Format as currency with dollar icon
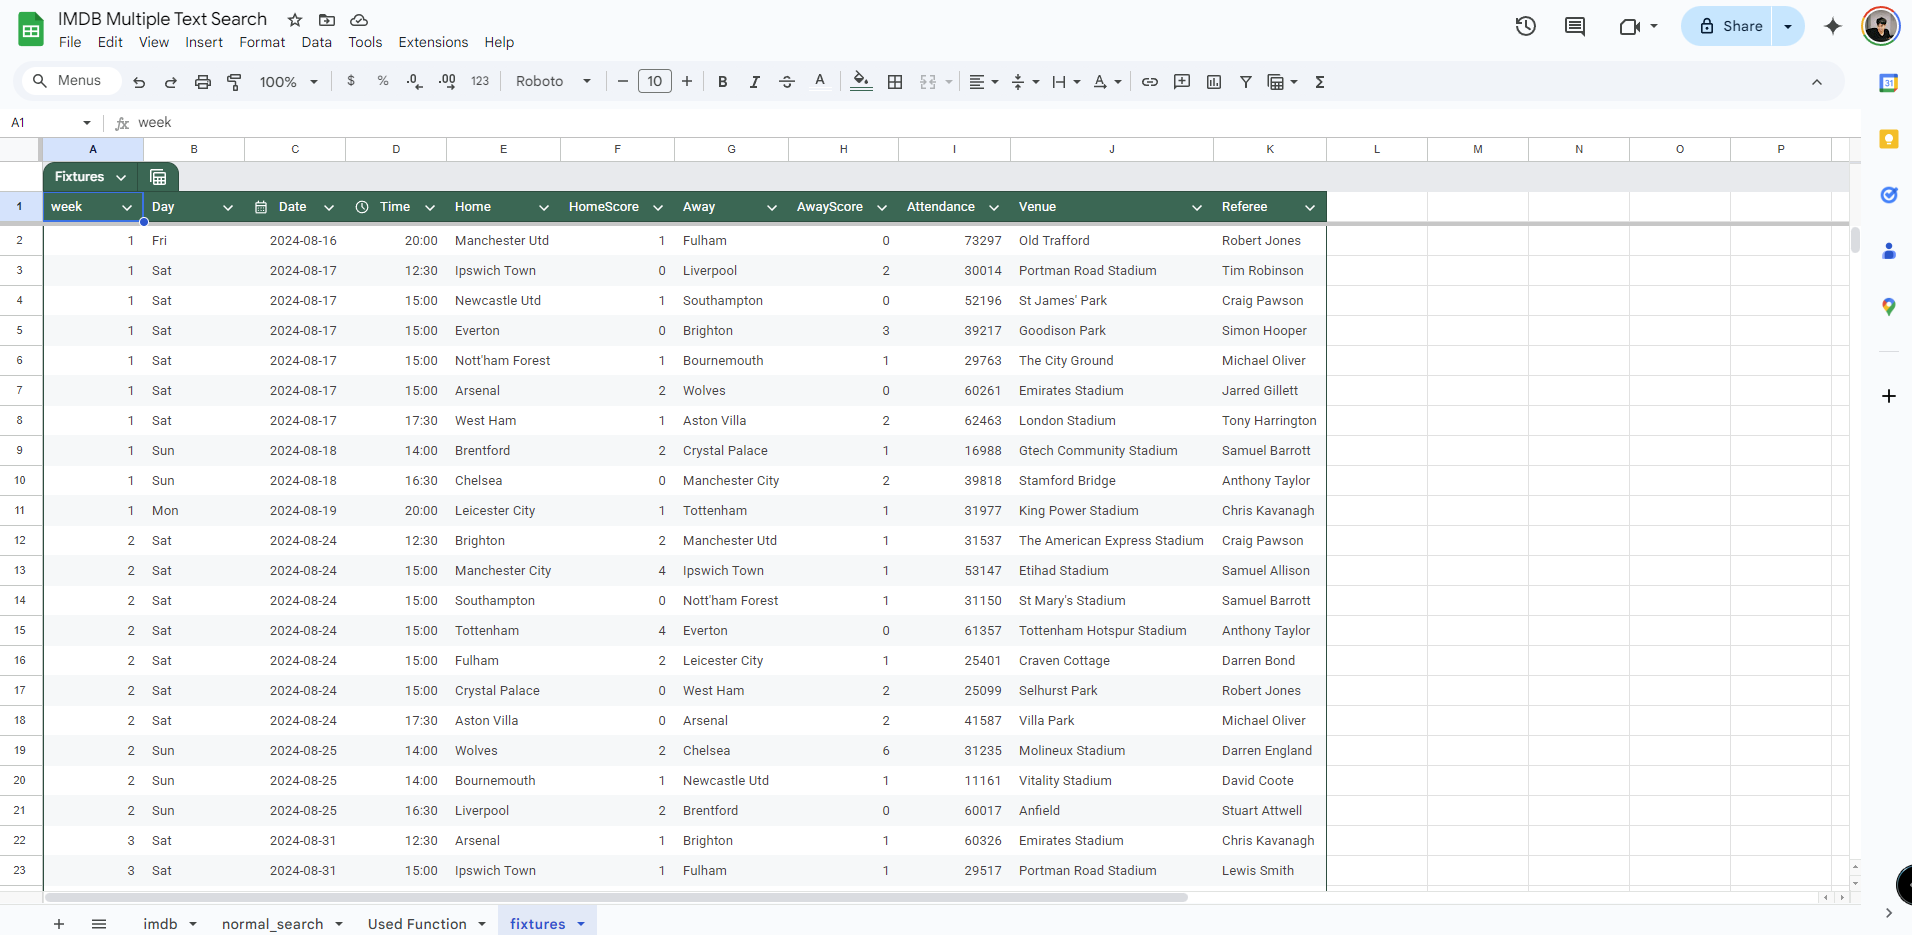This screenshot has width=1912, height=935. pyautogui.click(x=351, y=81)
